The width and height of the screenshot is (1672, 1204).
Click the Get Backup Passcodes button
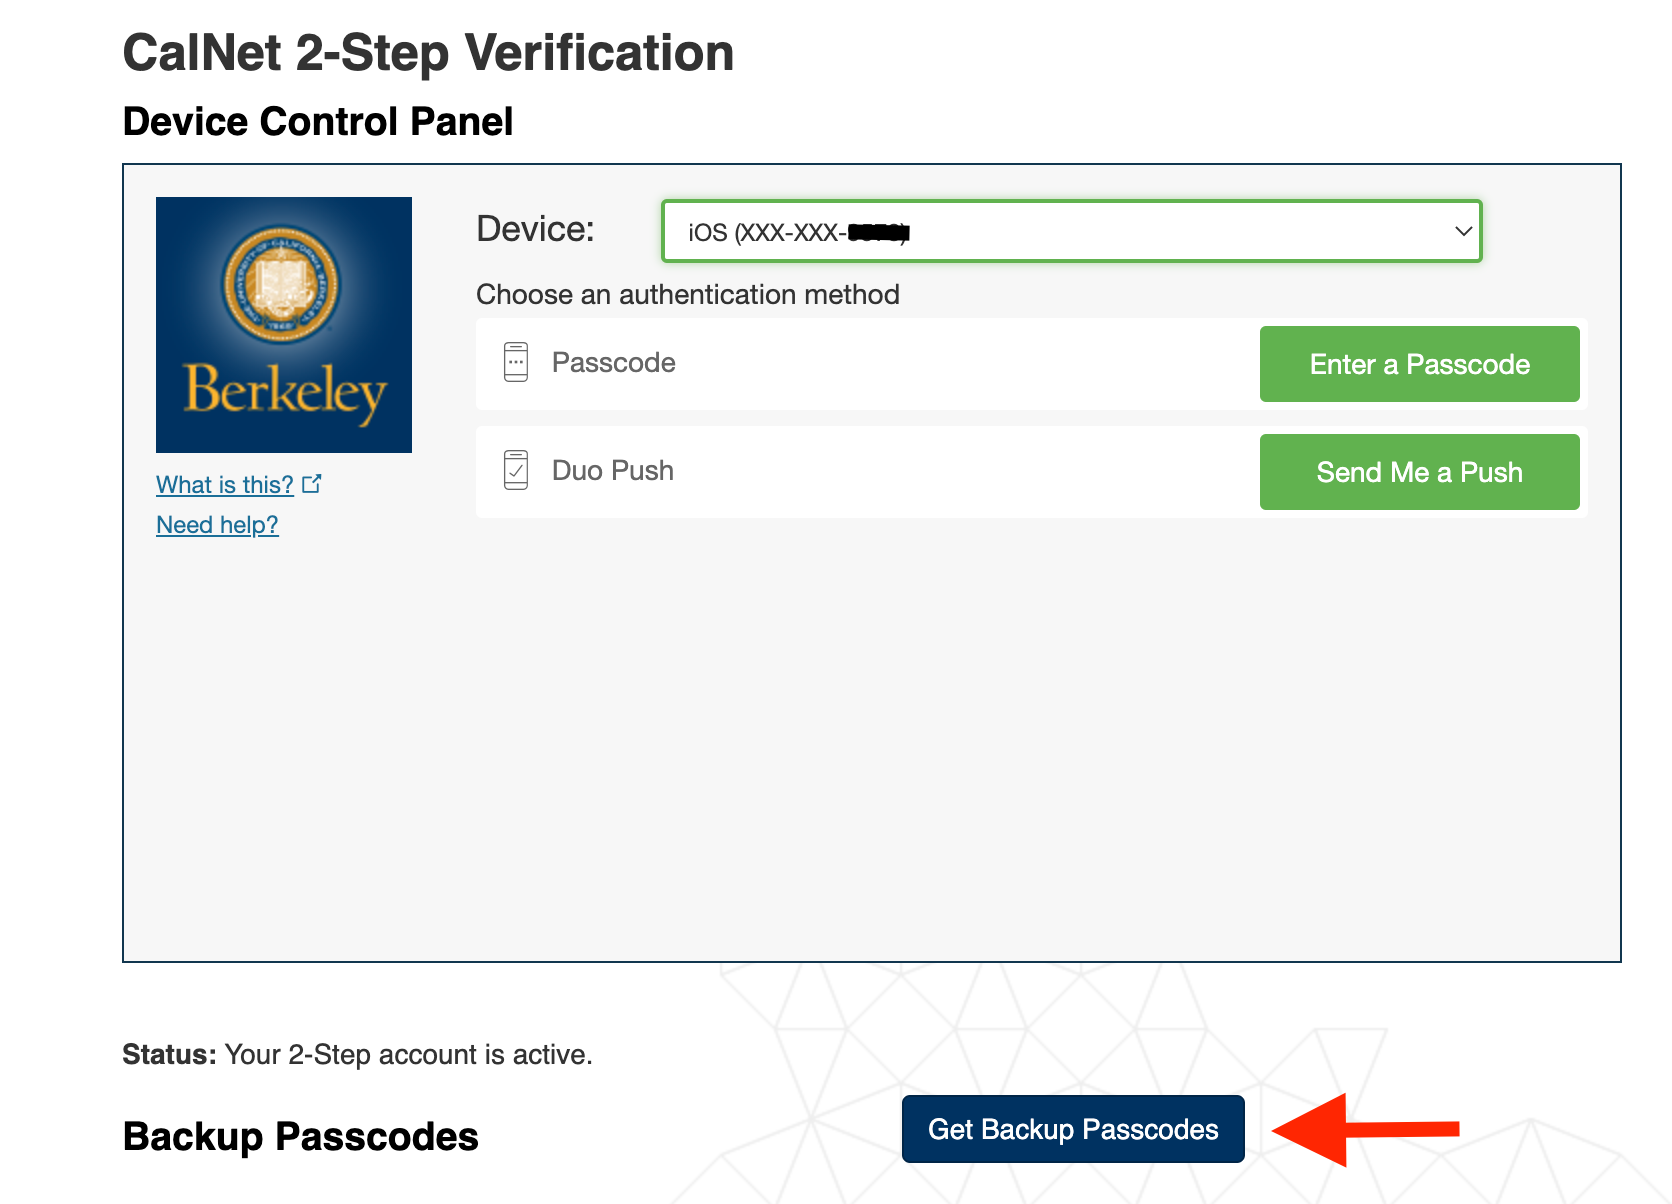tap(1073, 1129)
